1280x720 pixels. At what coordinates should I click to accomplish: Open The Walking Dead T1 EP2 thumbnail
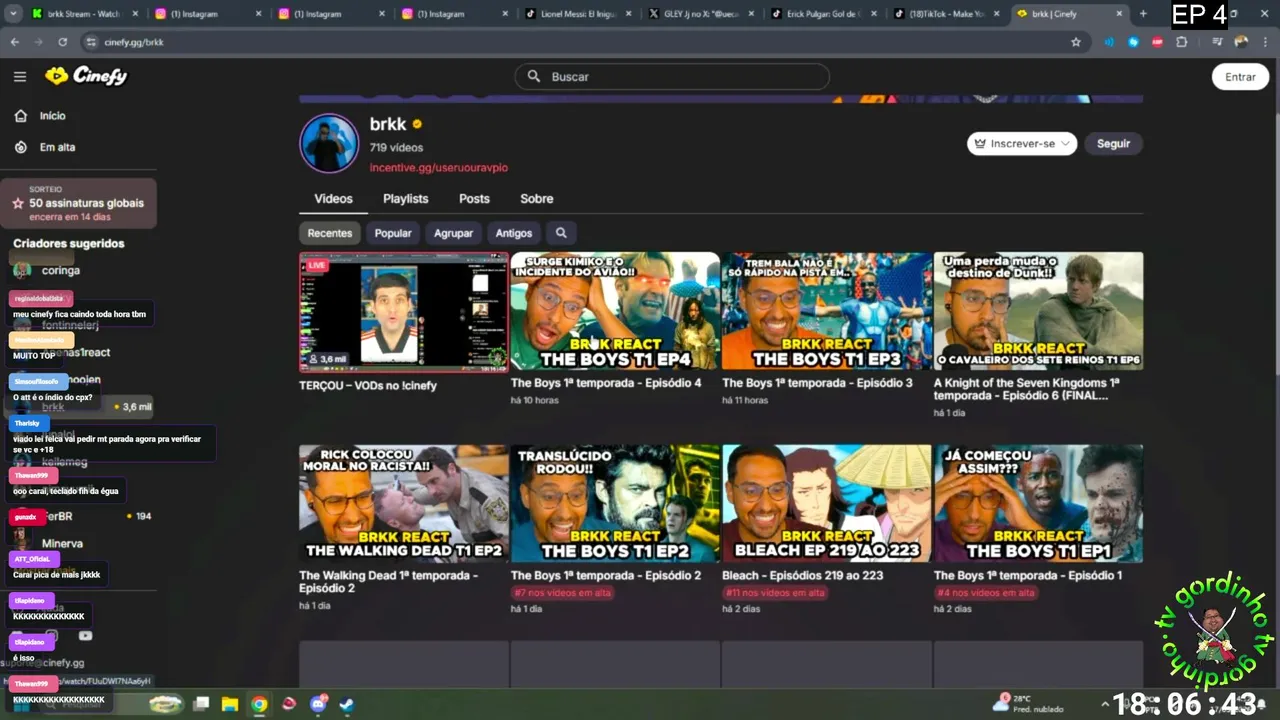pos(403,504)
